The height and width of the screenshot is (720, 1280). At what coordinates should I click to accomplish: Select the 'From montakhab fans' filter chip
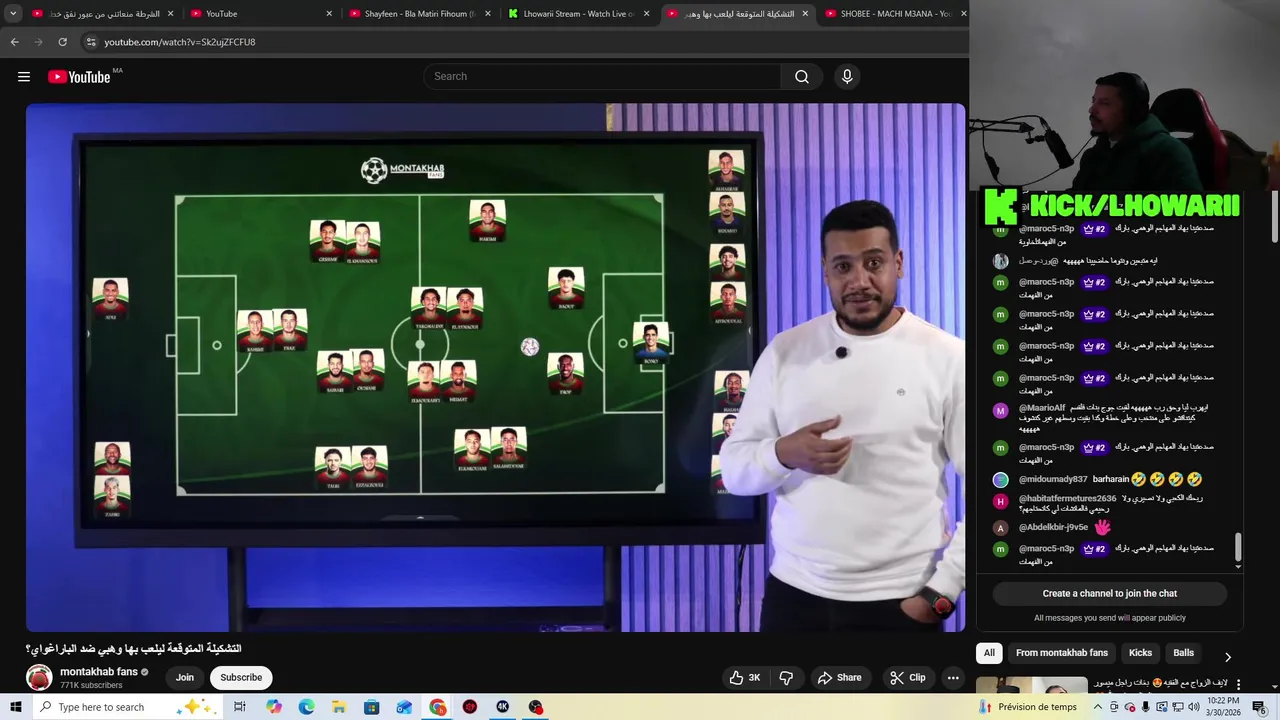click(x=1062, y=653)
